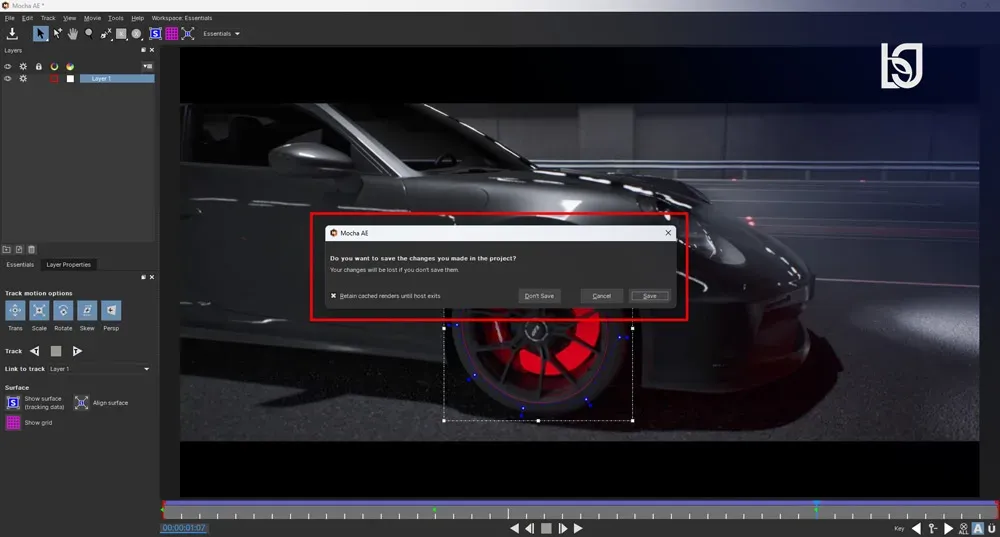
Task: Toggle tracking cog for Layer 1
Action: tap(23, 78)
